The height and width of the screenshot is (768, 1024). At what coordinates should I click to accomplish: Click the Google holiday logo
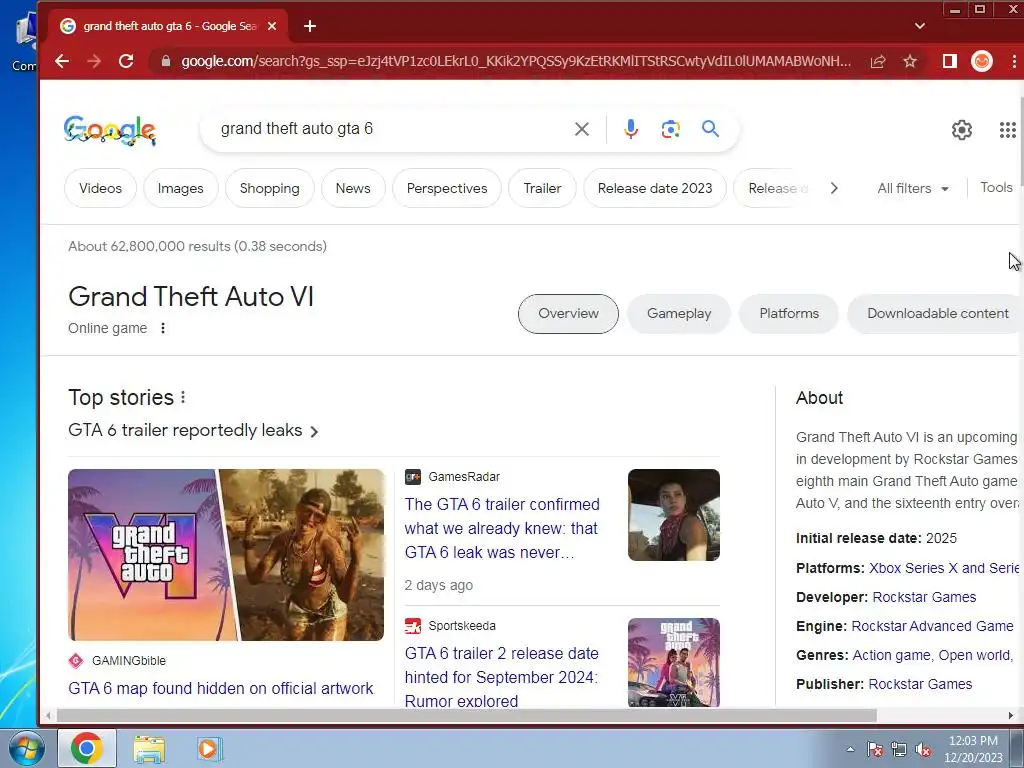pyautogui.click(x=110, y=130)
